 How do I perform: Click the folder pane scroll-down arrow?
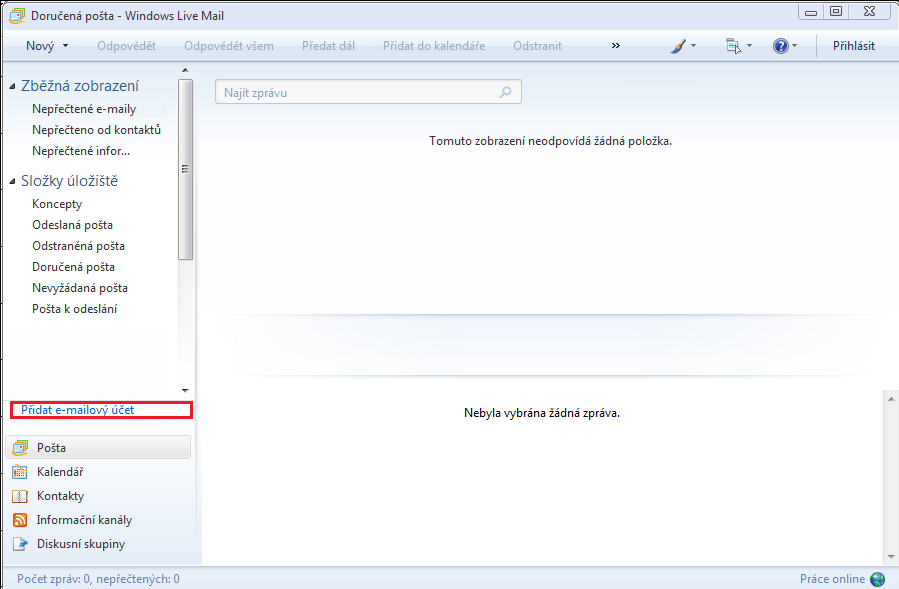coord(185,391)
